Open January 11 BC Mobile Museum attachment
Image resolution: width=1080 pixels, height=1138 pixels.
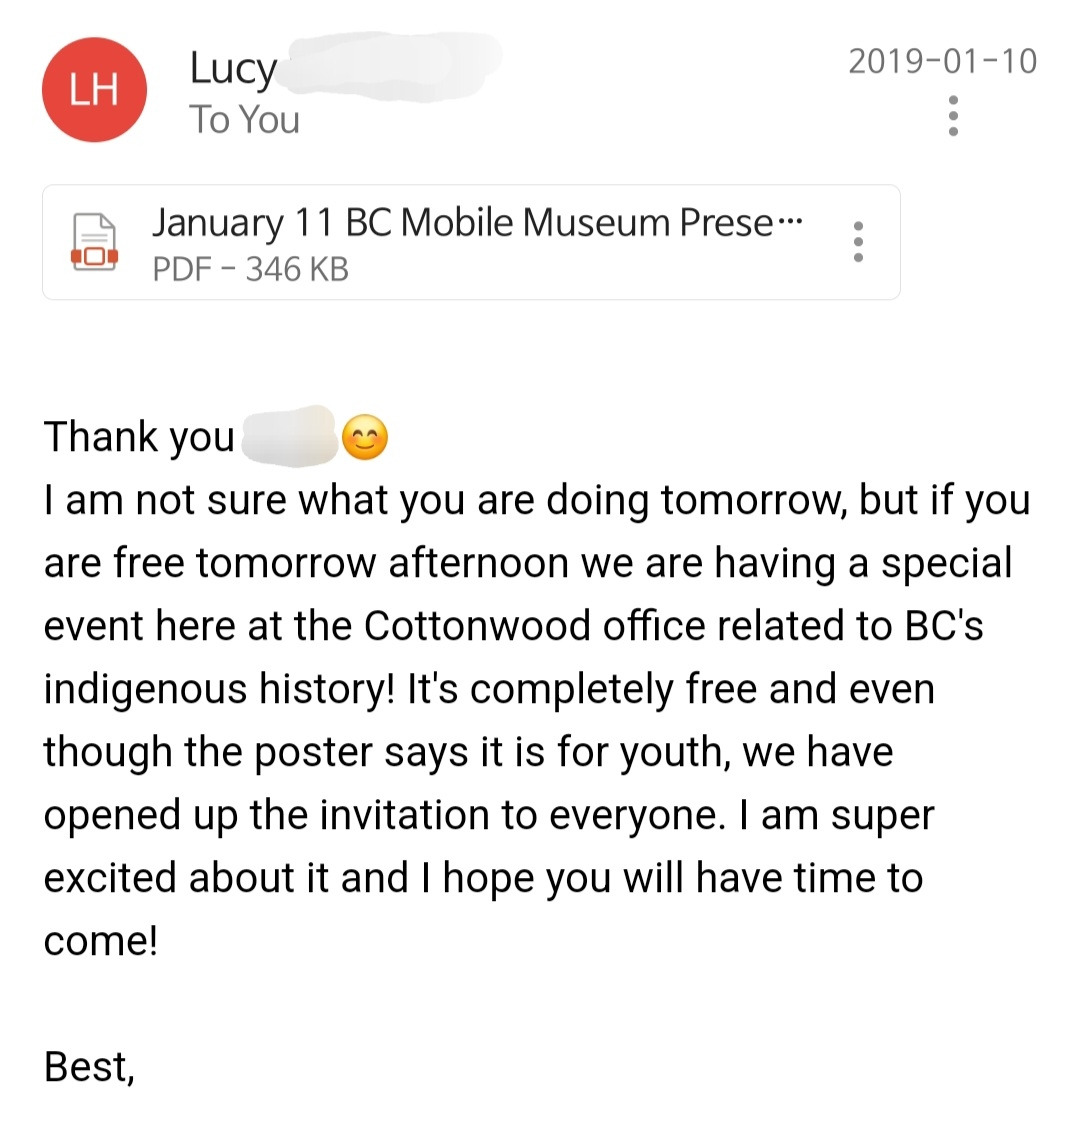(471, 242)
